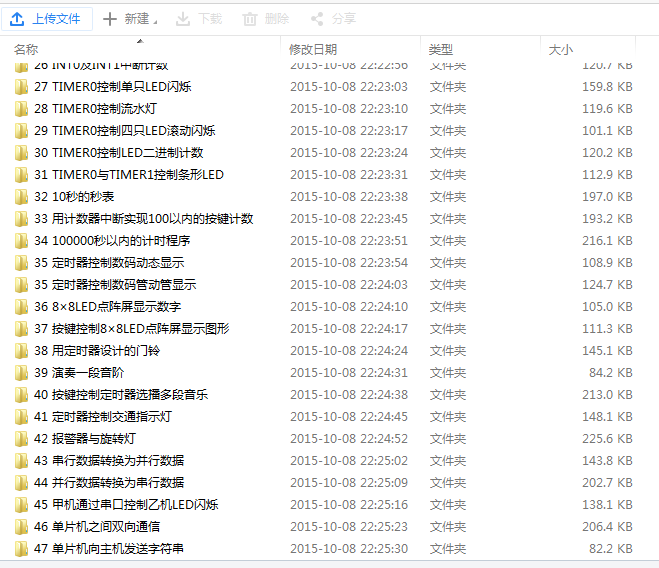This screenshot has width=659, height=568.
Task: Click folder icon of 32 10秒的秒表
Action: point(21,197)
